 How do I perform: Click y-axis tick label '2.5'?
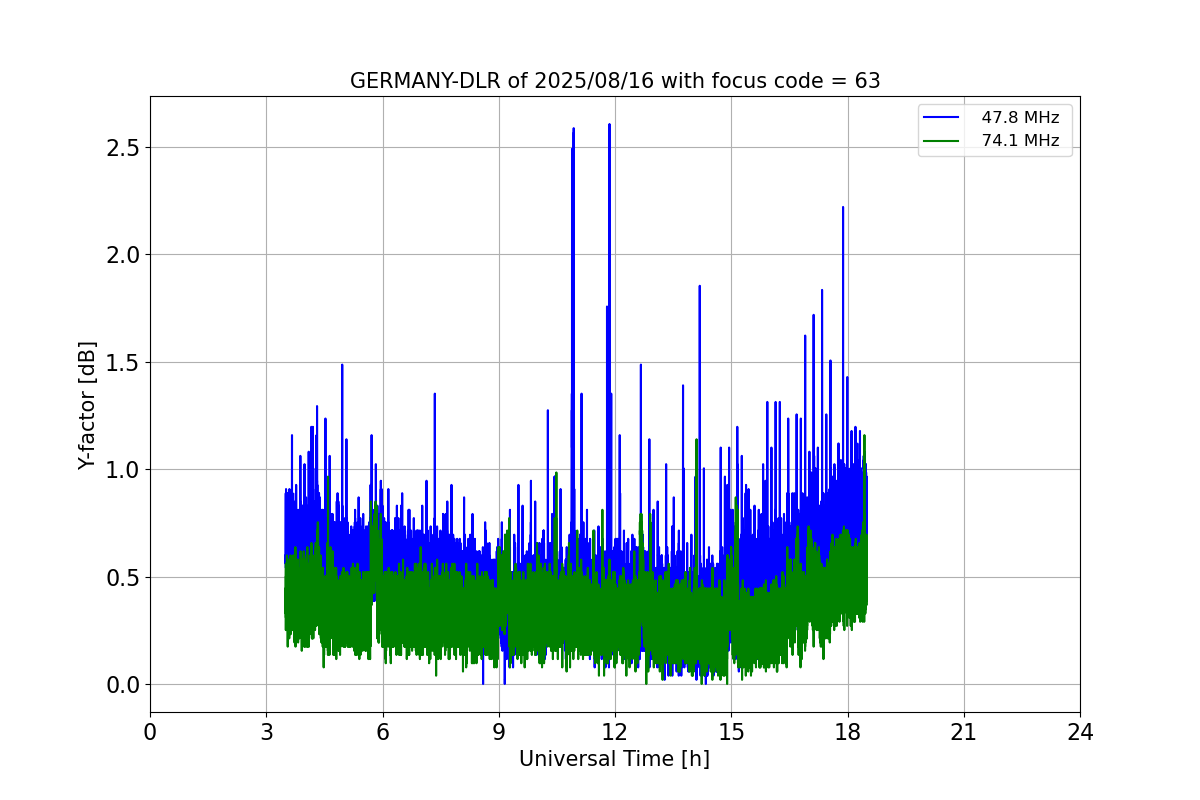(124, 147)
